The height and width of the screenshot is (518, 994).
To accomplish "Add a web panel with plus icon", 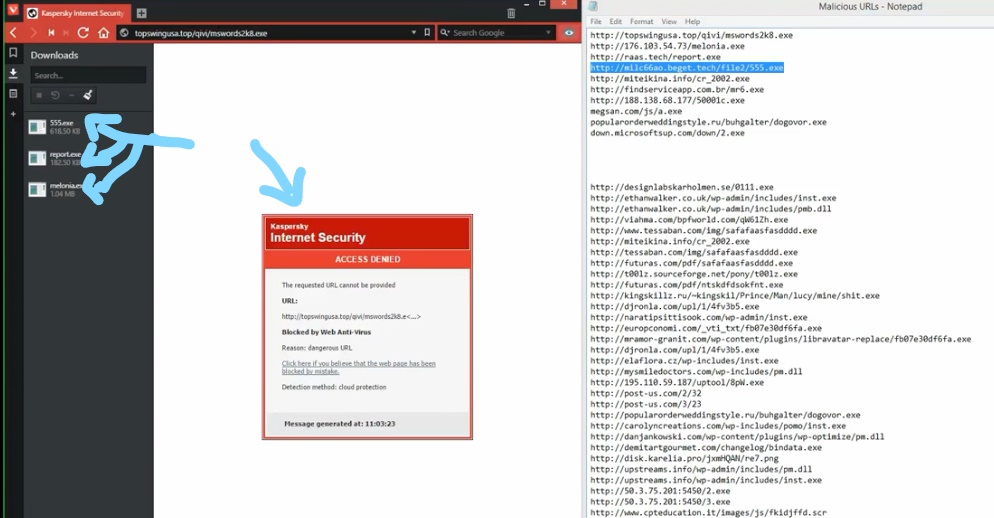I will click(x=13, y=114).
